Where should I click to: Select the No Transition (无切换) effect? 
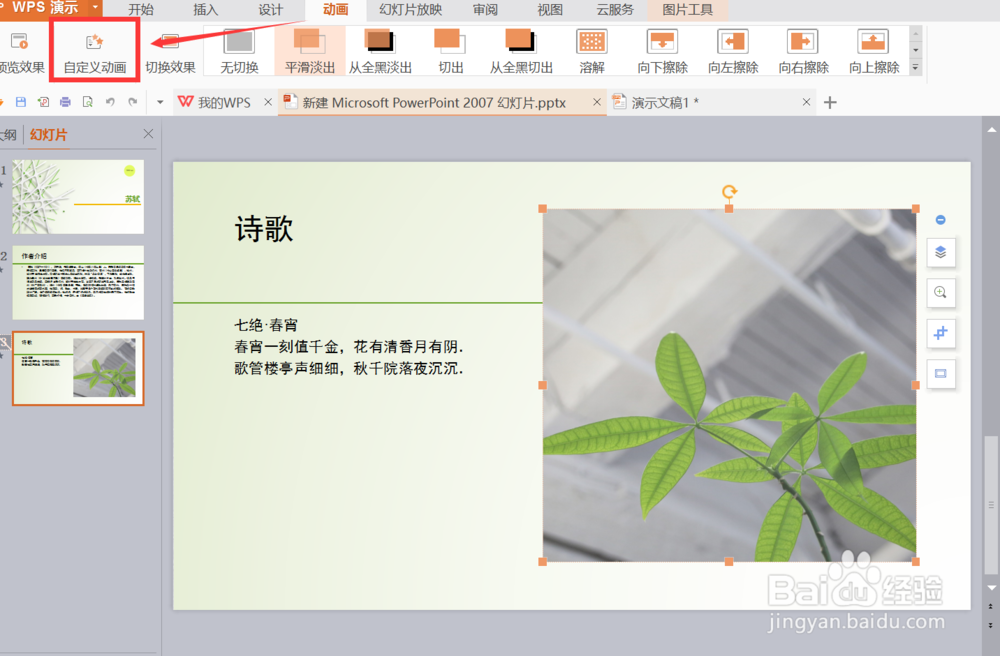pyautogui.click(x=239, y=52)
